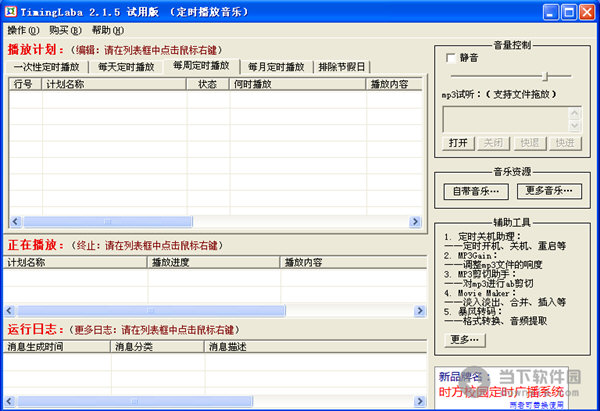Click 定时关机助理 tool entry

click(483, 237)
